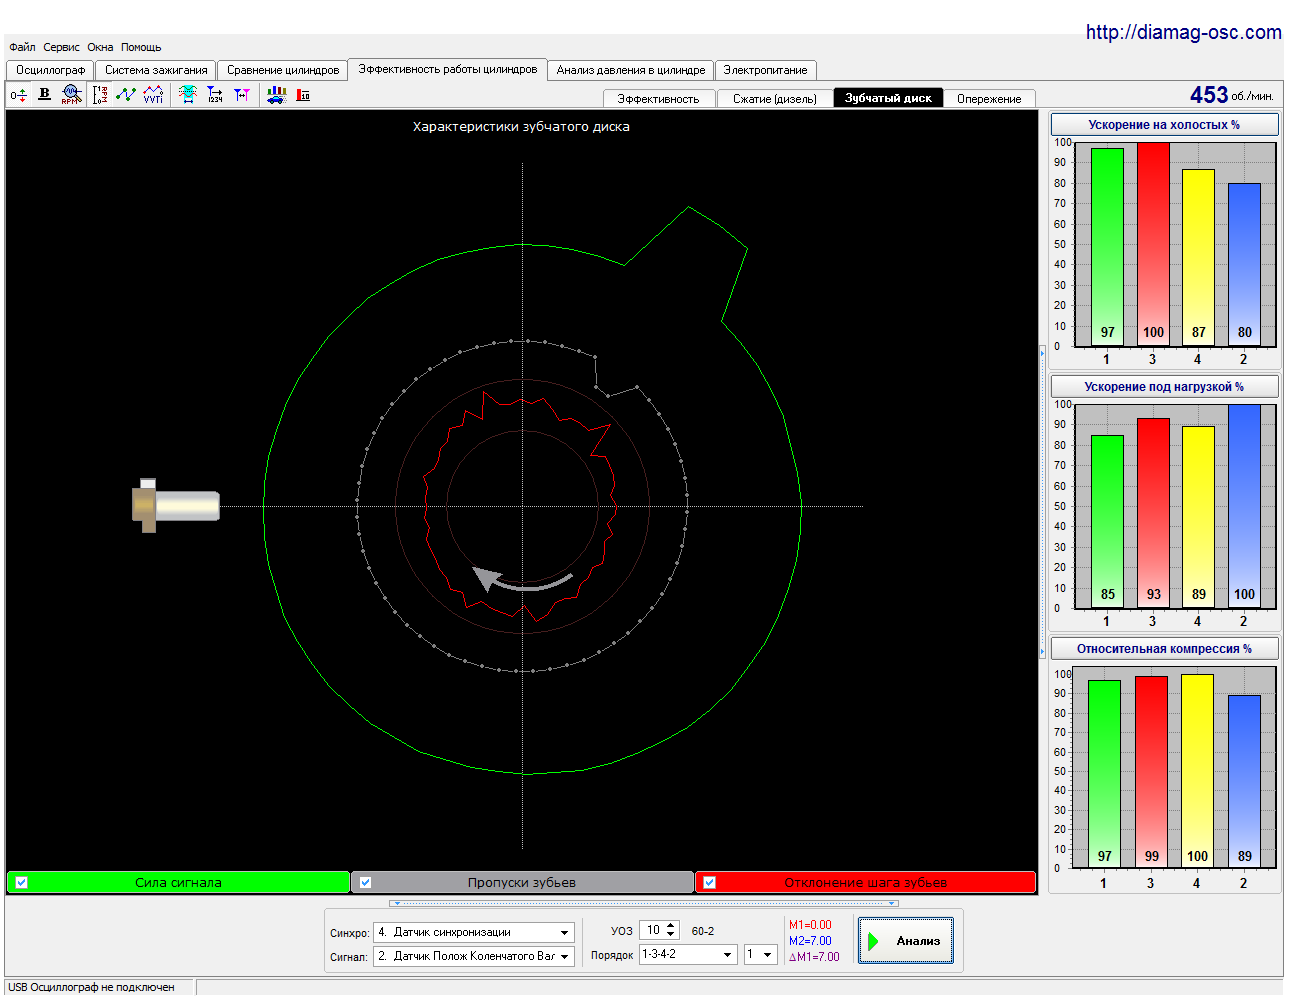Click the green play triangle on Анализ
The image size is (1296, 1000).
873,941
